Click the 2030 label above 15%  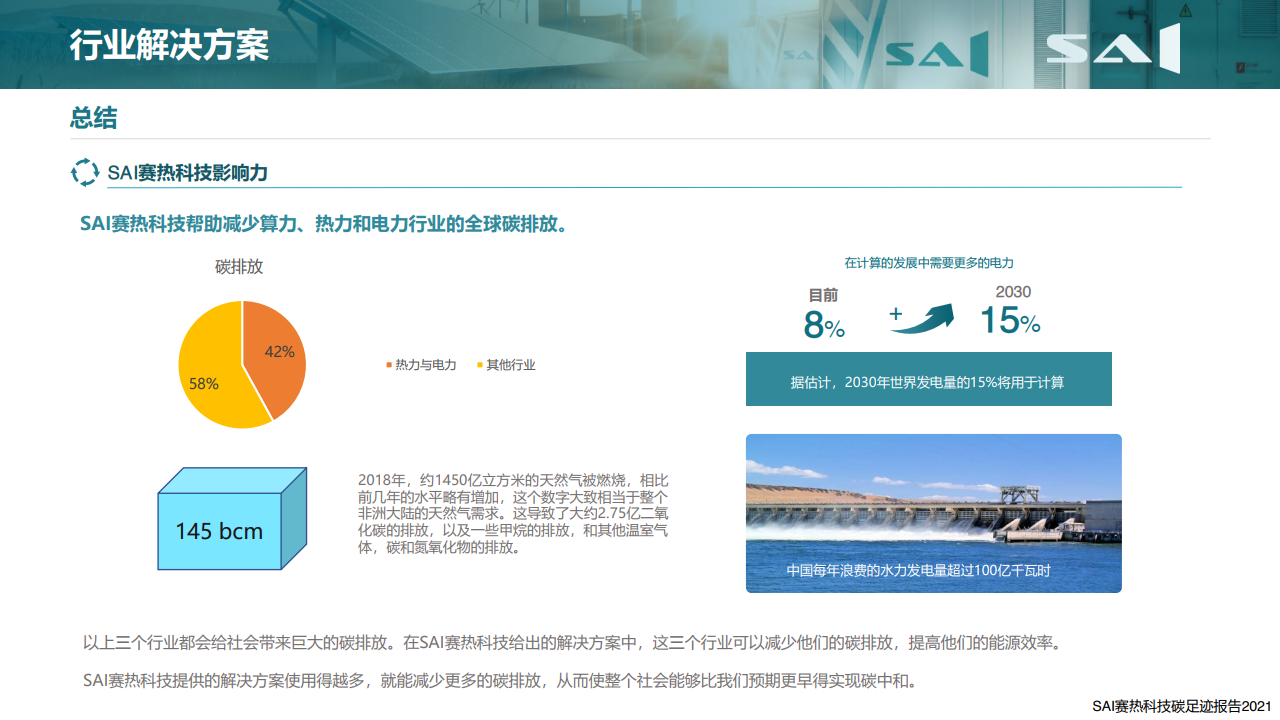(x=1013, y=292)
